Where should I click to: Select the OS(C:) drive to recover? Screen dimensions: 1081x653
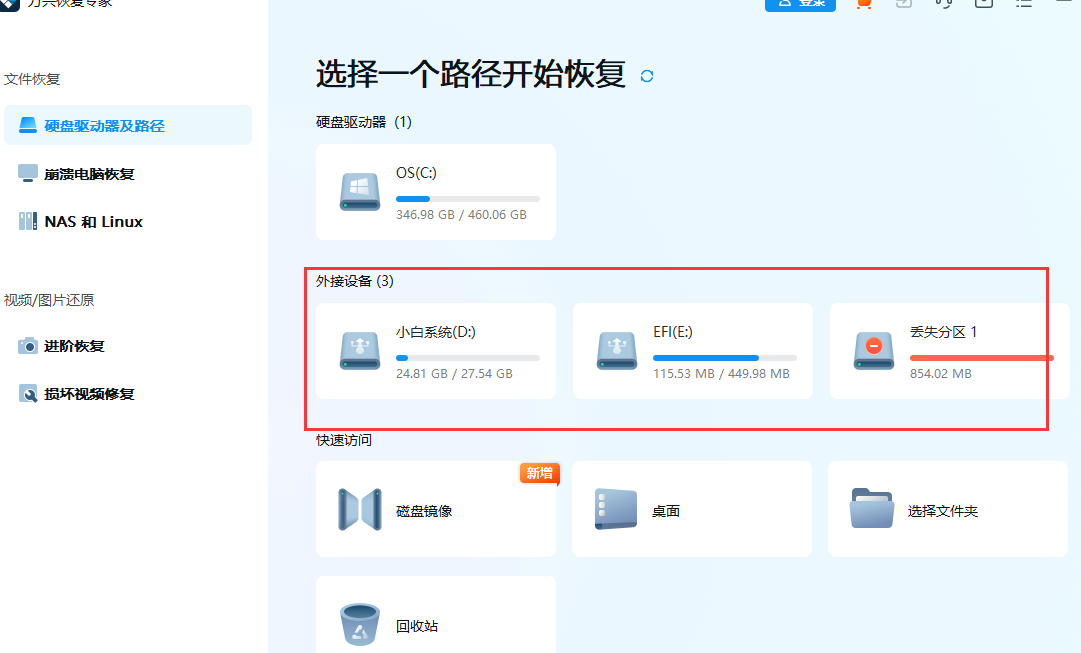[435, 191]
